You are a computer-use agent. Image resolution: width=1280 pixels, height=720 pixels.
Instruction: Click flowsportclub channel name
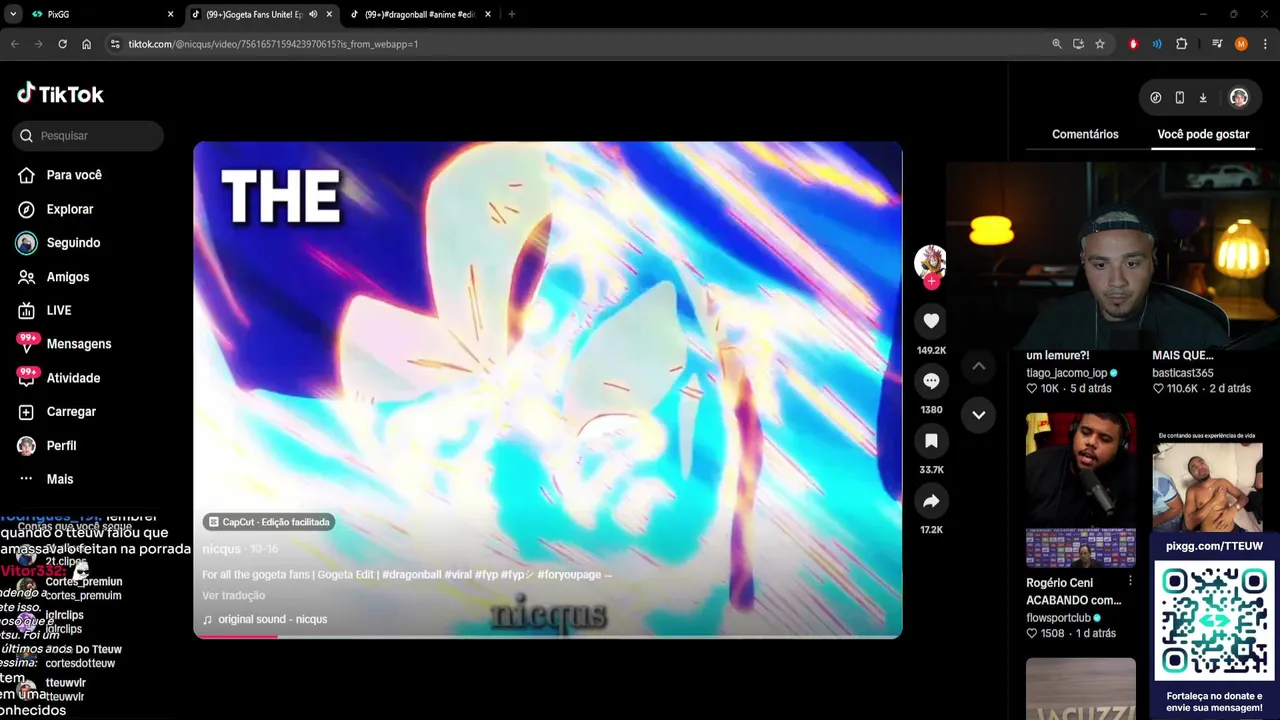[1058, 618]
